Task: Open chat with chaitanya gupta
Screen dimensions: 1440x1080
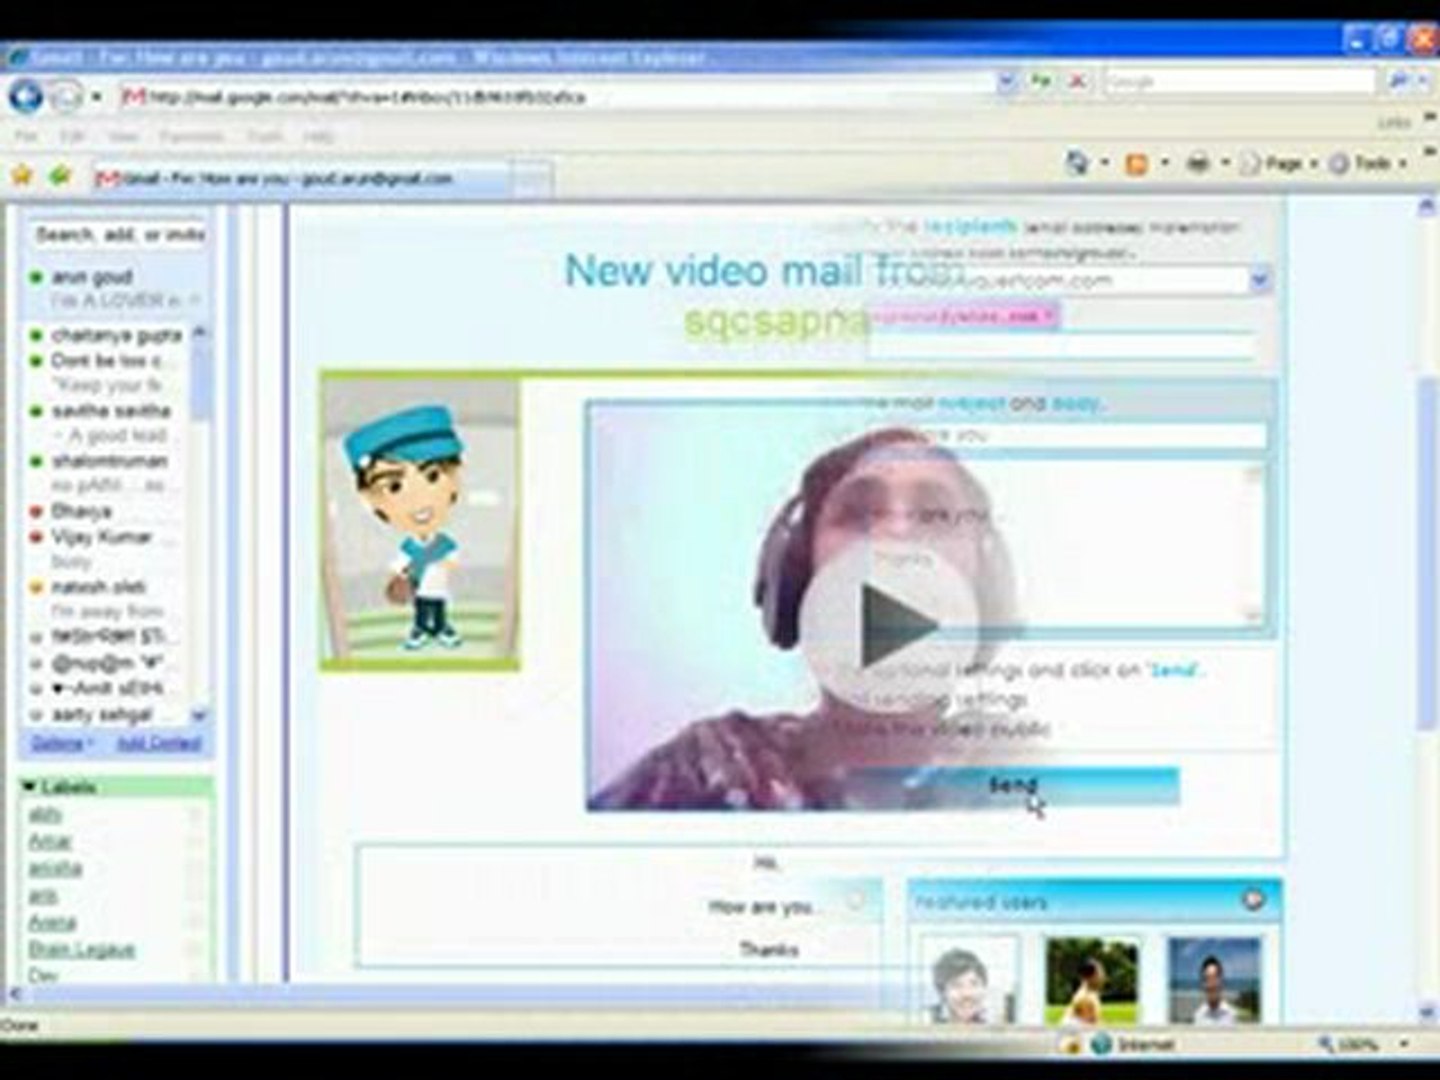Action: tap(115, 335)
